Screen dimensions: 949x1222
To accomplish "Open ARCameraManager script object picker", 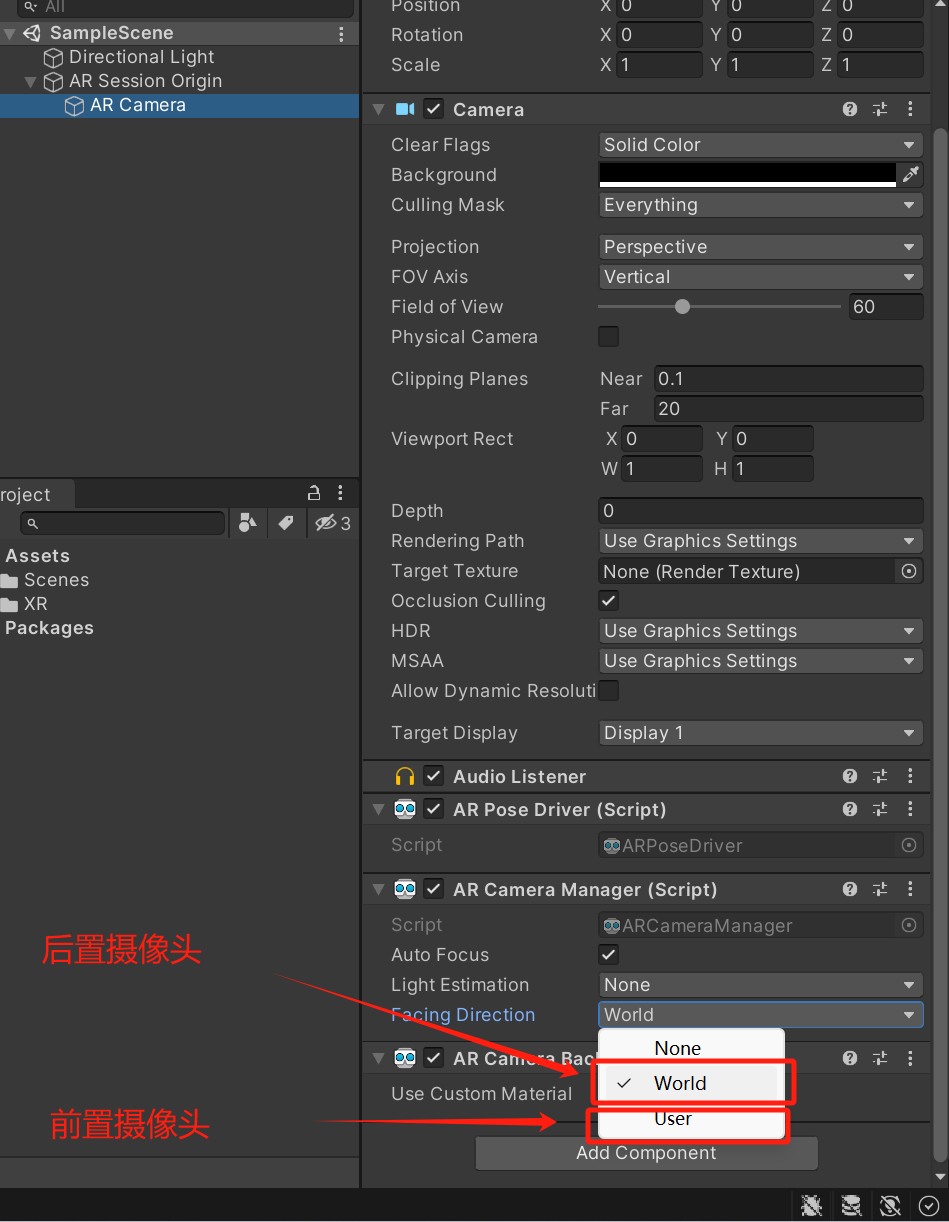I will point(909,925).
